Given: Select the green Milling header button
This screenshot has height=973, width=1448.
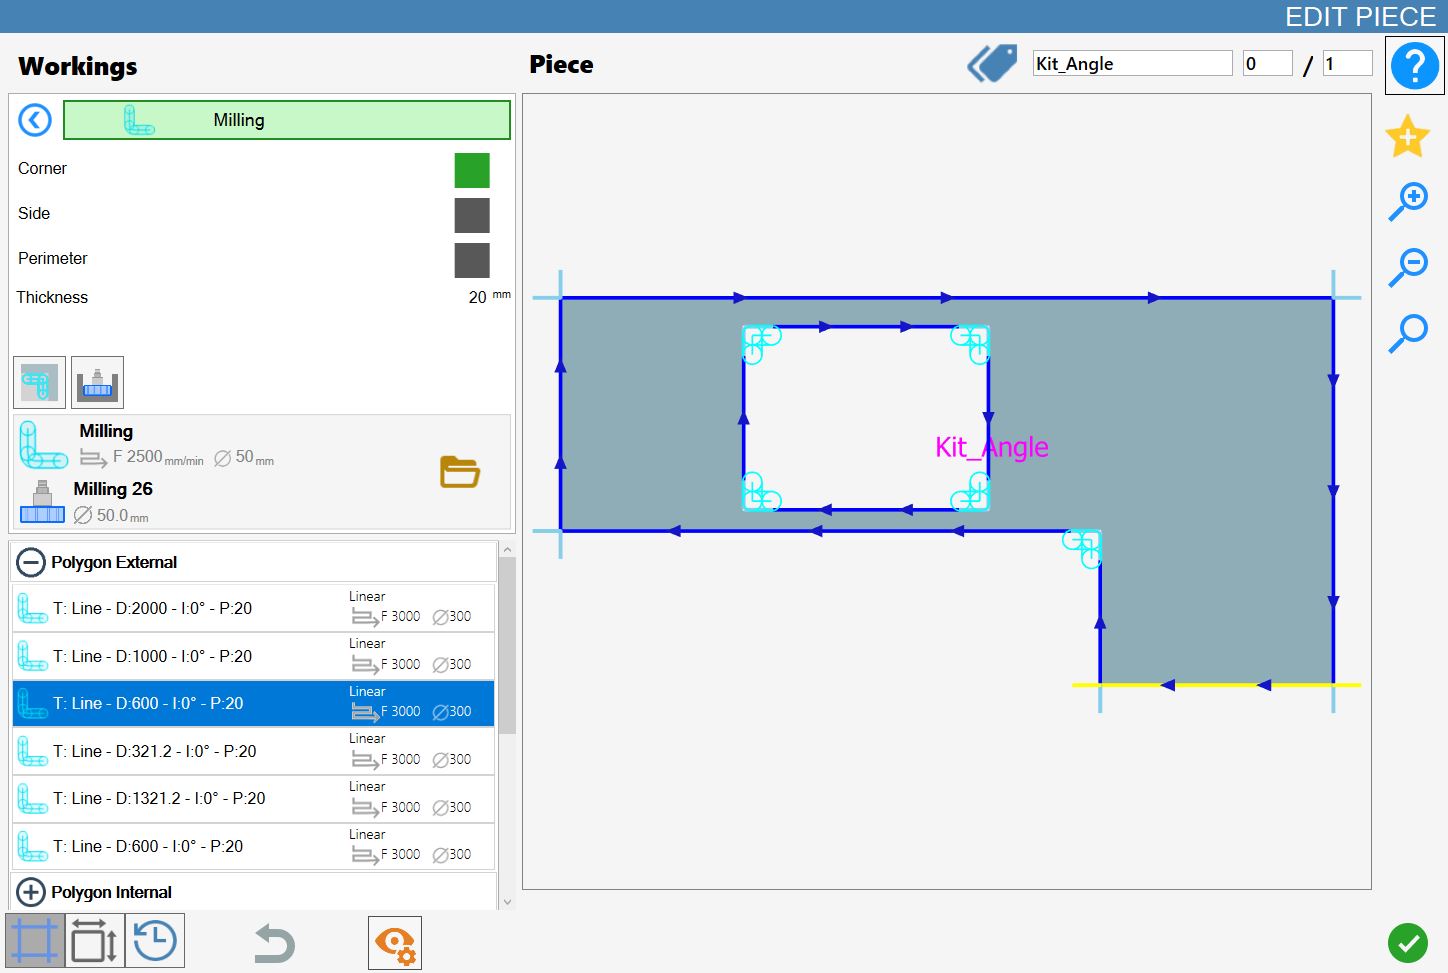Looking at the screenshot, I should [287, 120].
